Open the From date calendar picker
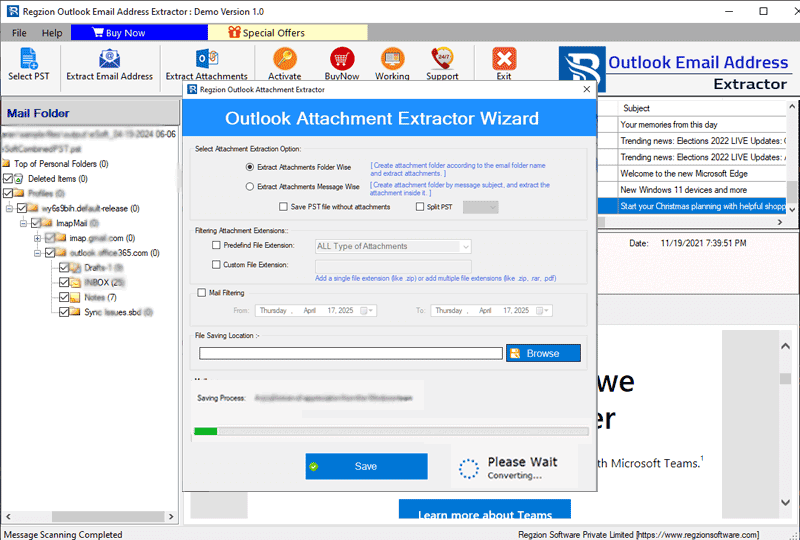Image resolution: width=800 pixels, height=540 pixels. pyautogui.click(x=367, y=310)
